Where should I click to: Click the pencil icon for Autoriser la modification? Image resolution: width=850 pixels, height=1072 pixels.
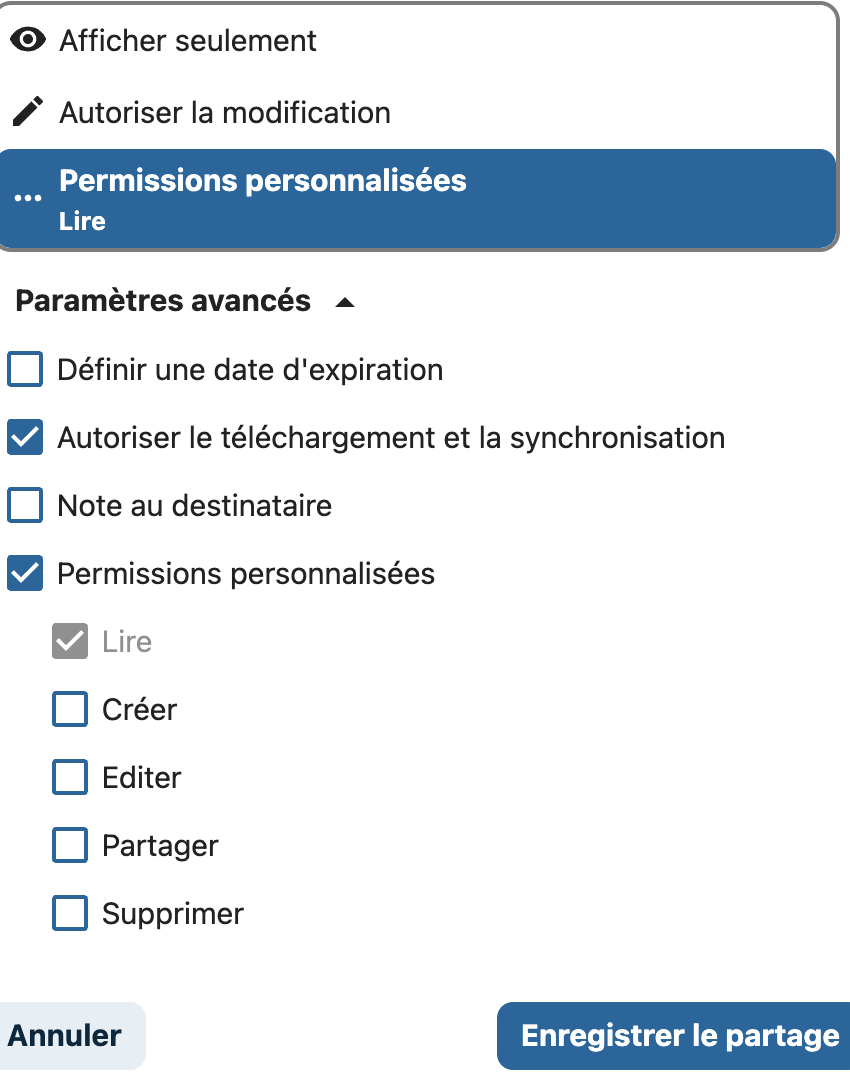pyautogui.click(x=28, y=111)
